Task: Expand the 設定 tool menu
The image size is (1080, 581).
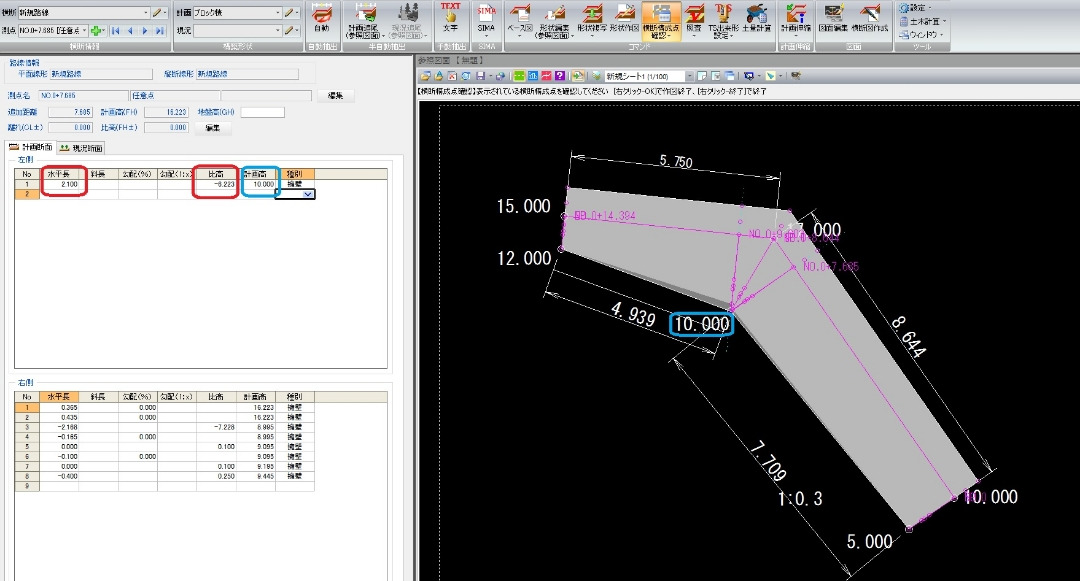Action: click(x=919, y=8)
